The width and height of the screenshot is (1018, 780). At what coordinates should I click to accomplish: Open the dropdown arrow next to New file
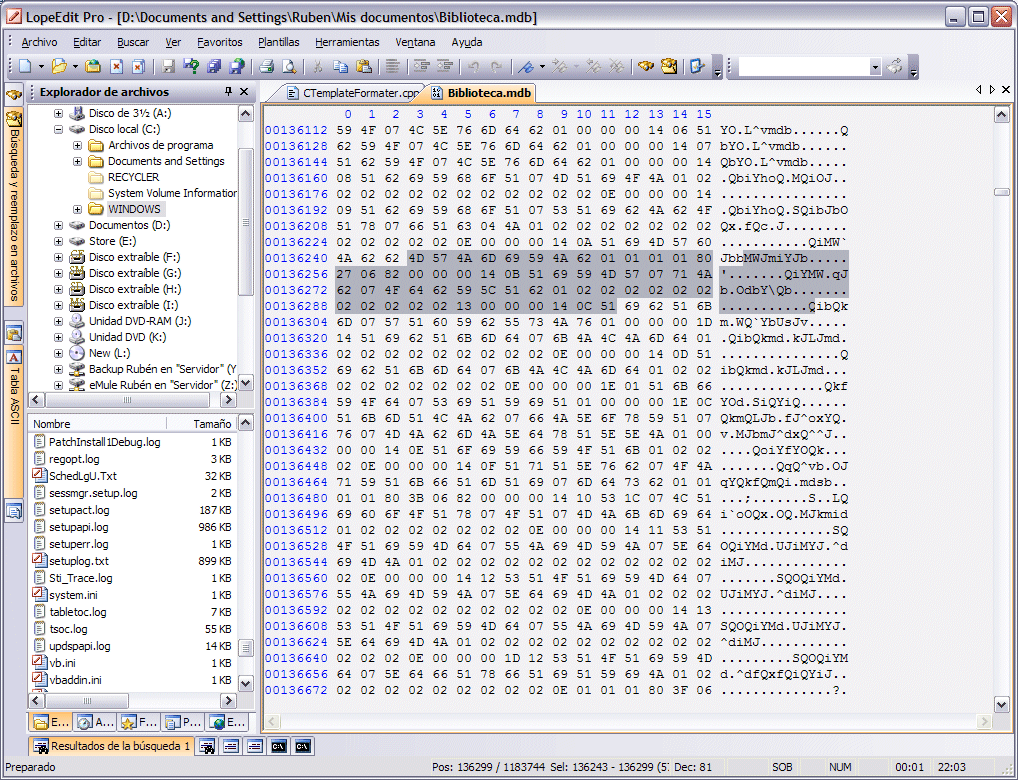pyautogui.click(x=41, y=67)
